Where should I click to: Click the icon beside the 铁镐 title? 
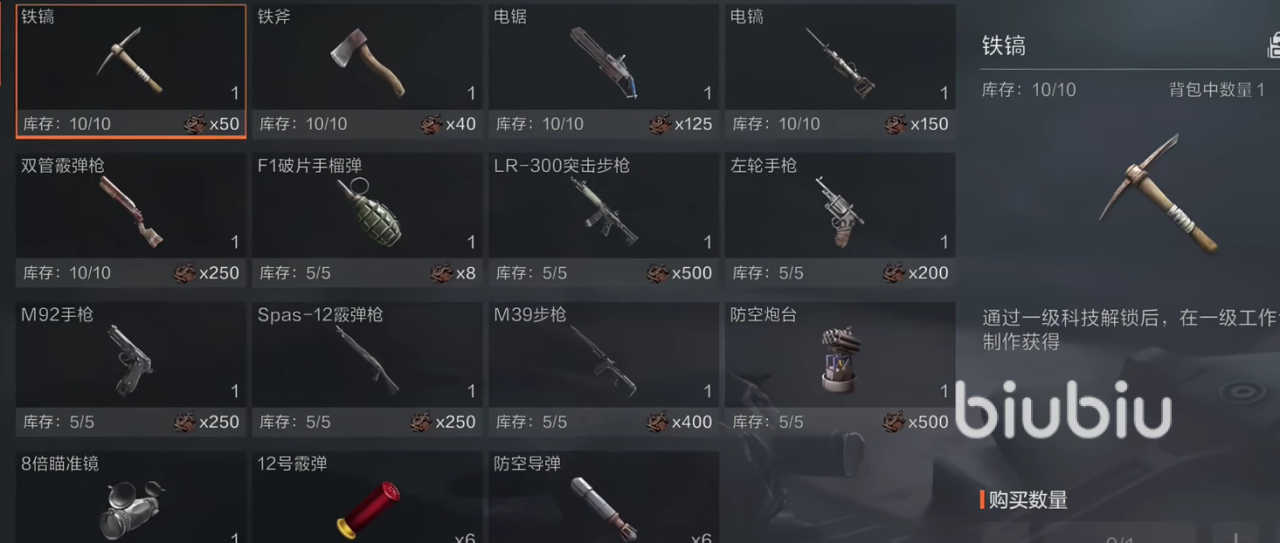1273,45
